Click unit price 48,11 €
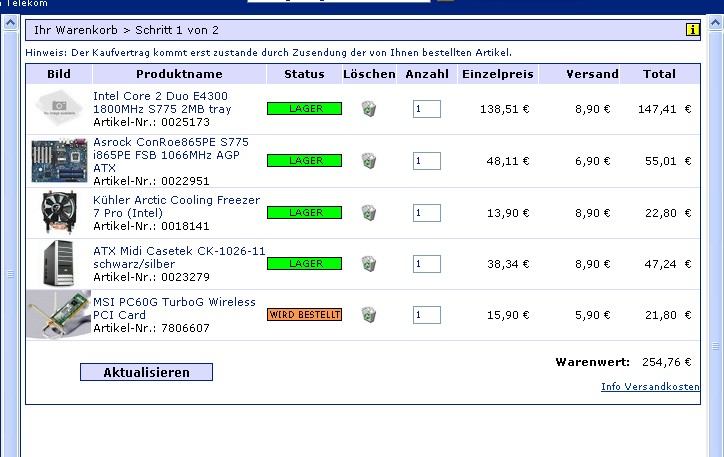Image resolution: width=724 pixels, height=457 pixels. pos(507,161)
